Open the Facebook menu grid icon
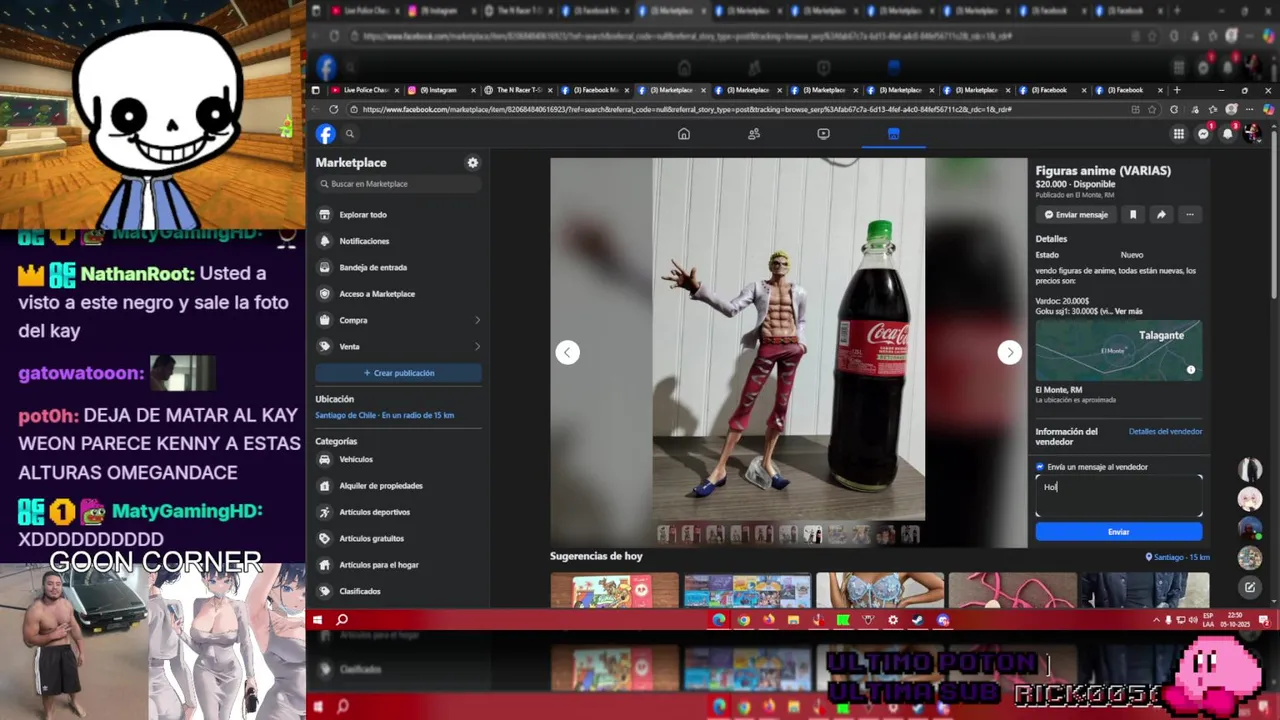Image resolution: width=1280 pixels, height=720 pixels. tap(1179, 134)
